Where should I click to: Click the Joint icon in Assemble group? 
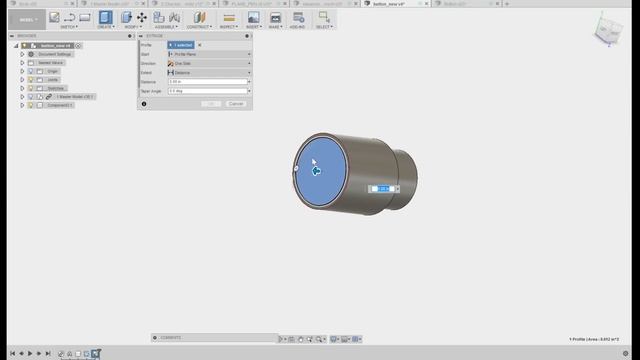174,17
